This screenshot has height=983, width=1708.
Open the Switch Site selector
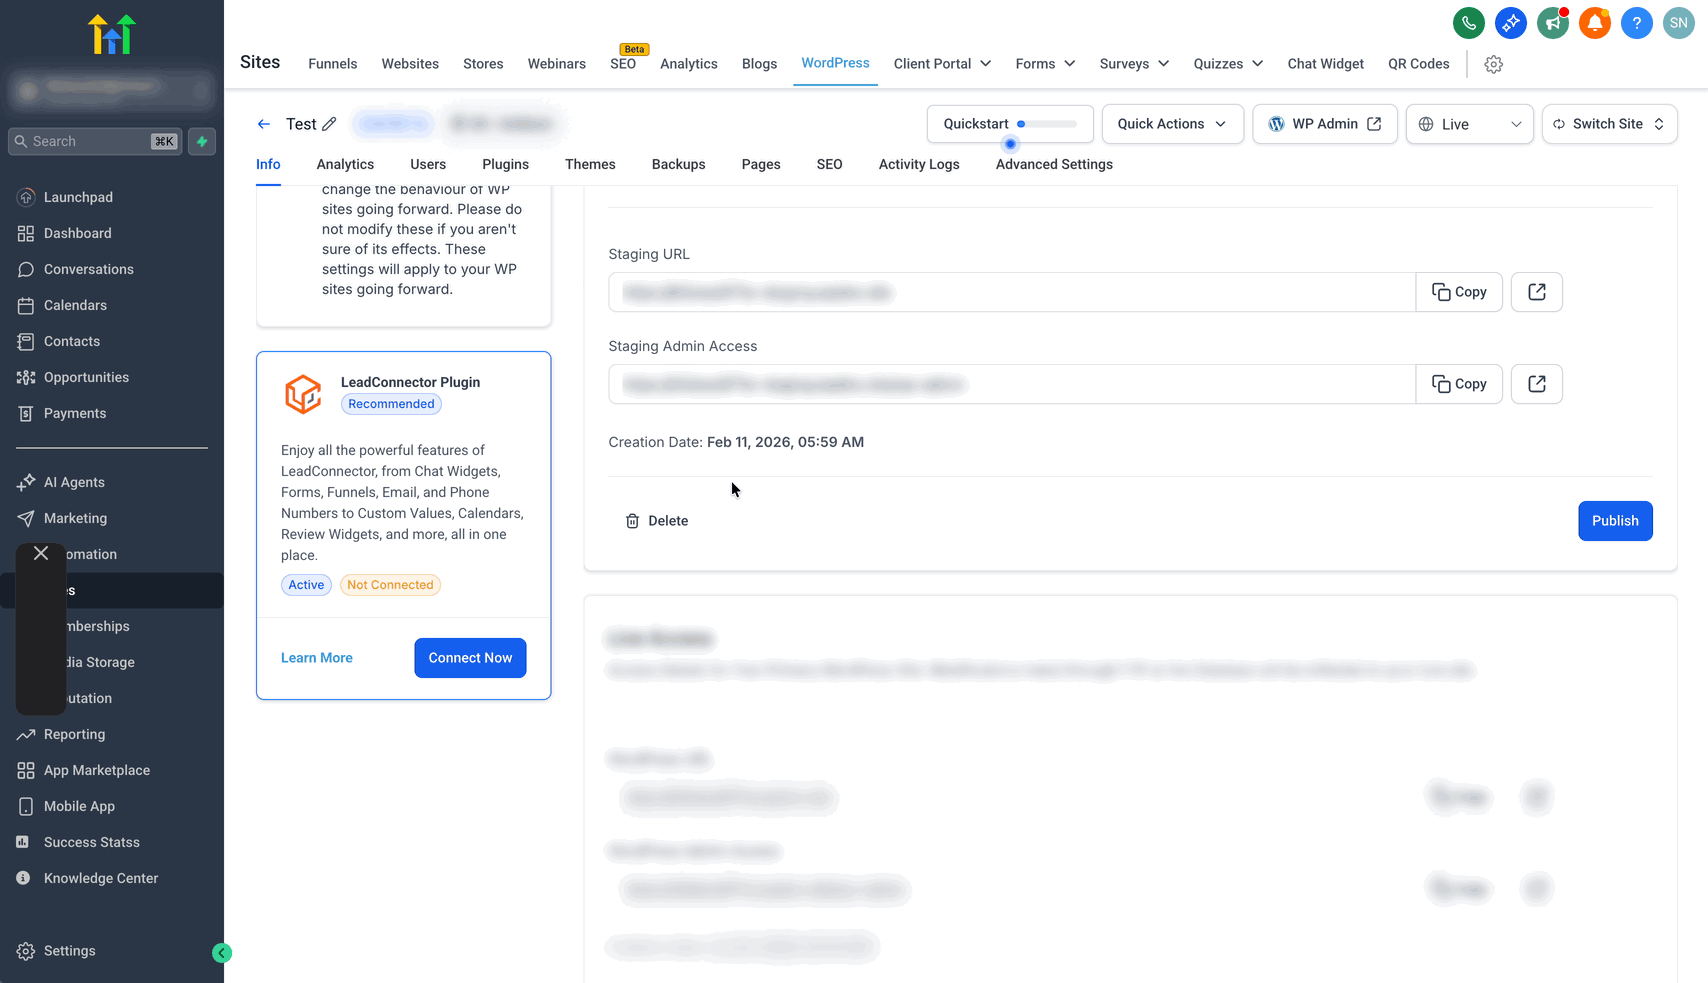[x=1609, y=124]
